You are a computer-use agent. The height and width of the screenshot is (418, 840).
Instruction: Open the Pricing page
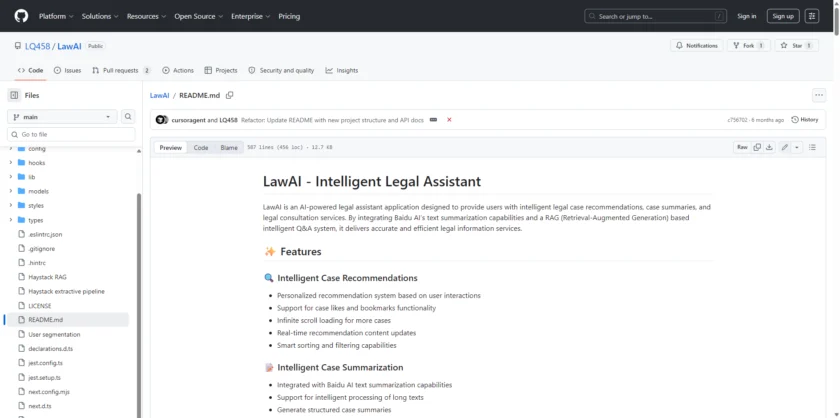tap(289, 17)
